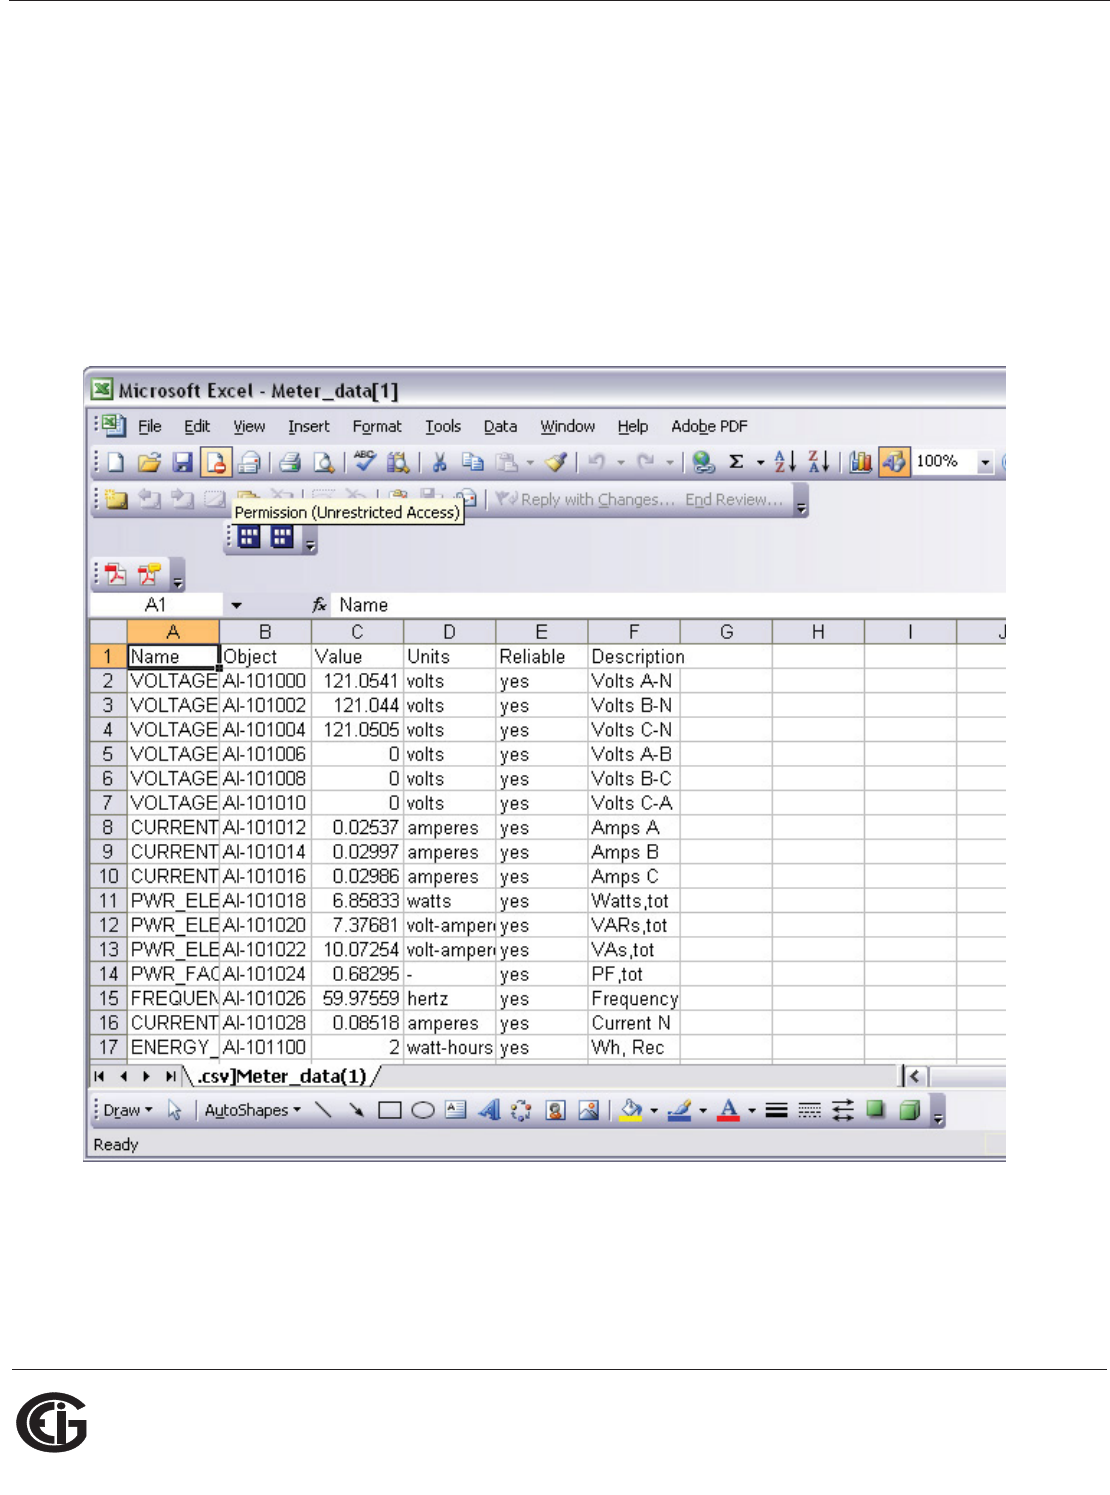Image resolution: width=1110 pixels, height=1495 pixels.
Task: Sort descending Z to A
Action: pyautogui.click(x=819, y=462)
